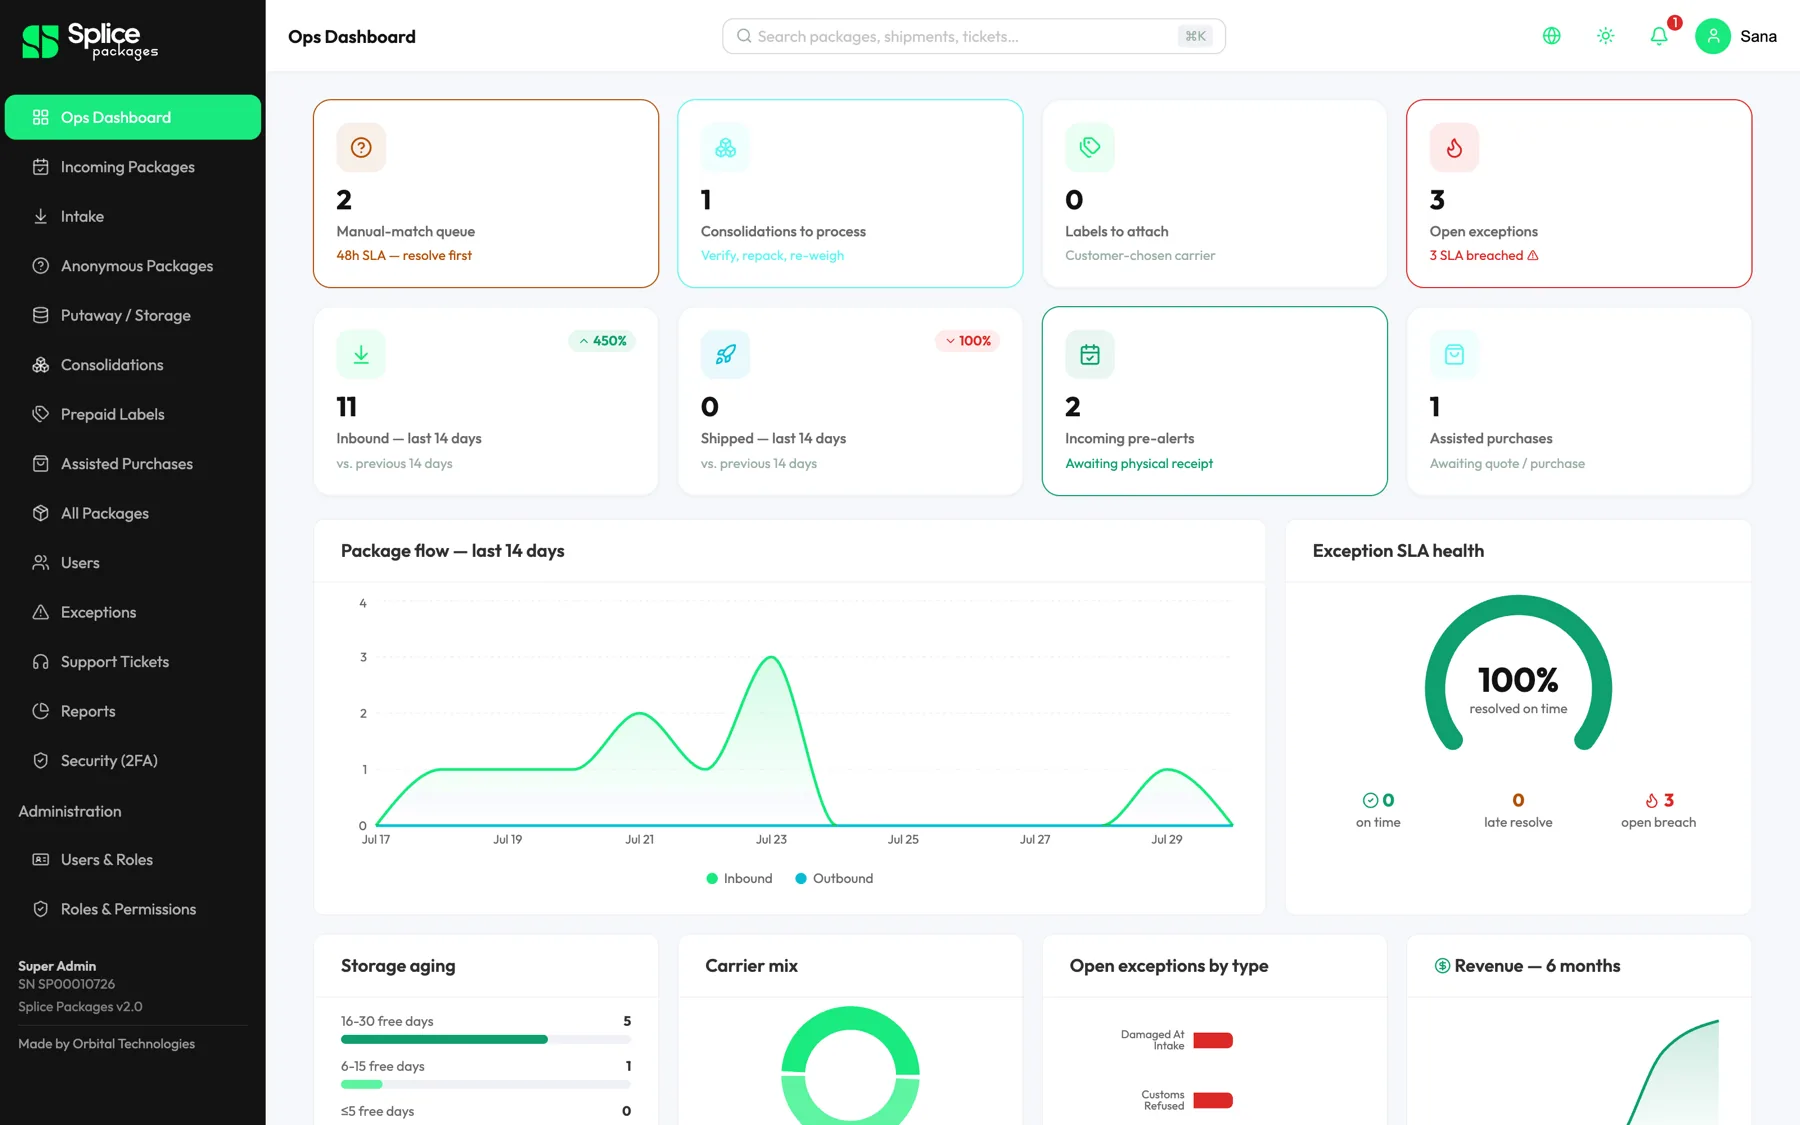Click Splice Packages v2.0 version text
The width and height of the screenshot is (1800, 1125).
(x=80, y=1007)
